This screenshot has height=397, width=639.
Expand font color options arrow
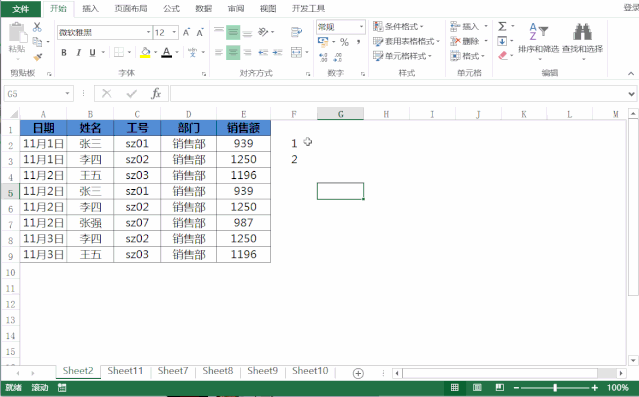coord(177,53)
